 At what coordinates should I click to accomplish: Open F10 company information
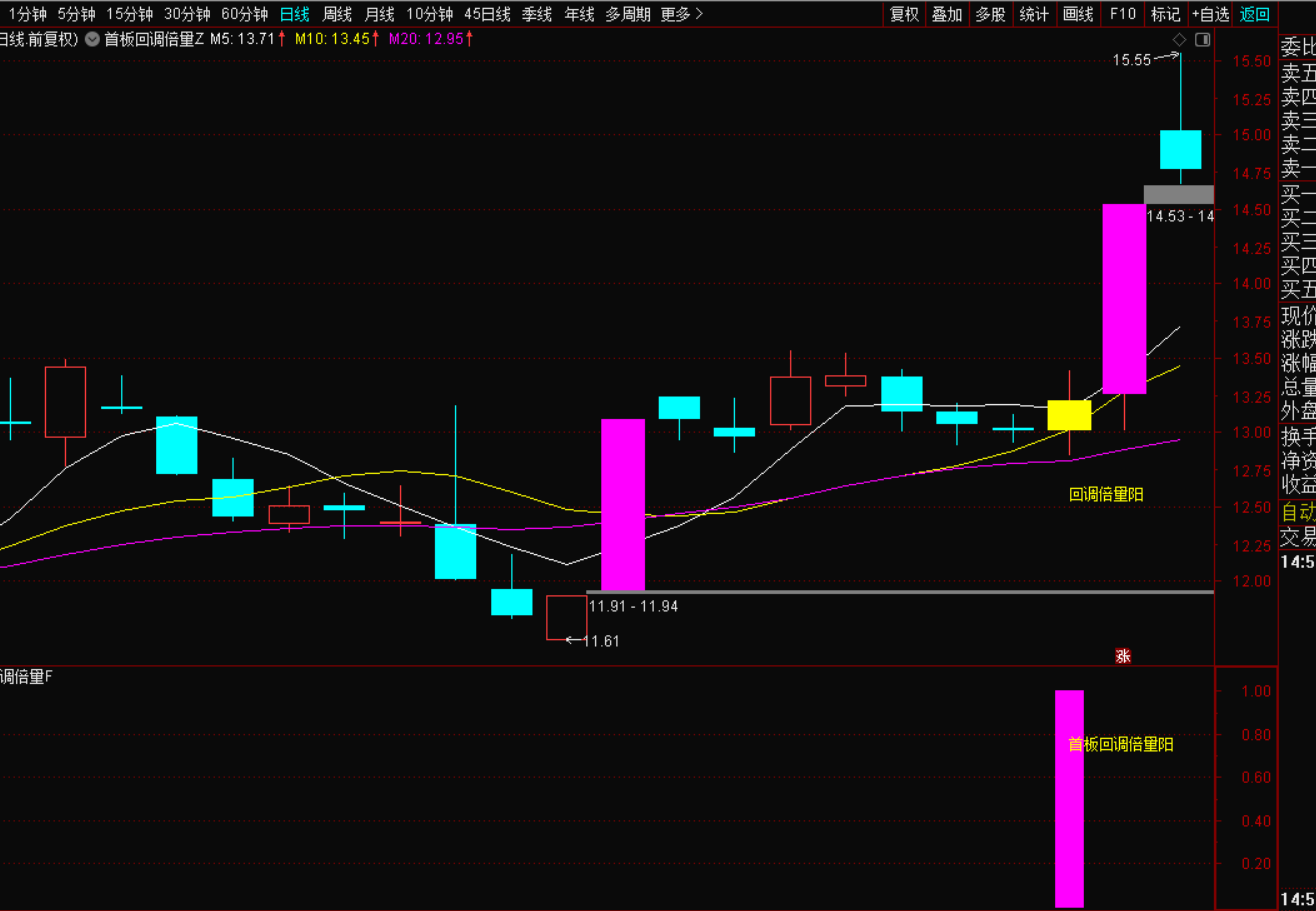[x=1123, y=14]
